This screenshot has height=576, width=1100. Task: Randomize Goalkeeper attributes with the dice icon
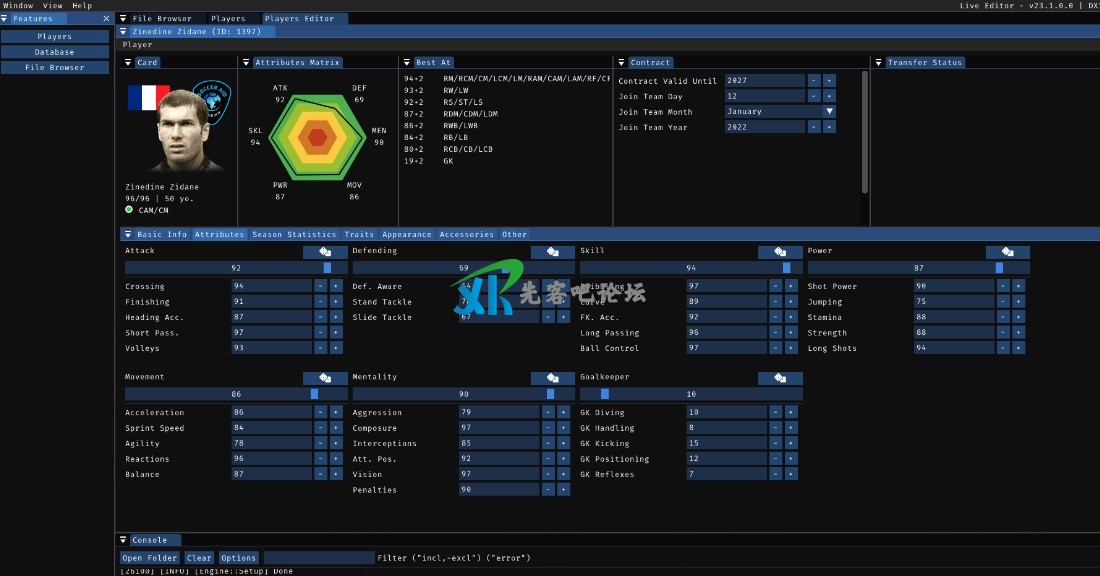click(780, 378)
